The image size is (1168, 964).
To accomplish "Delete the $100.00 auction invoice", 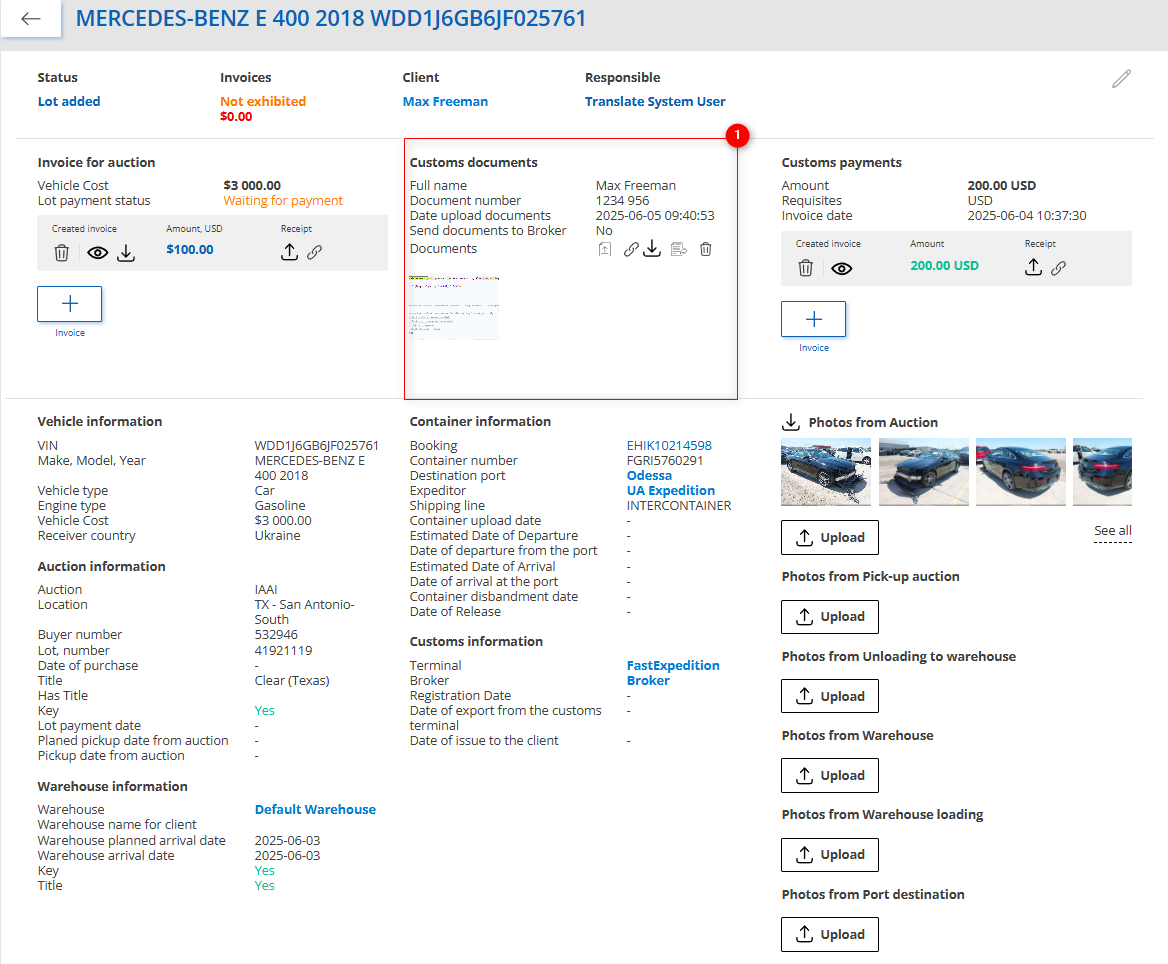I will pos(62,253).
